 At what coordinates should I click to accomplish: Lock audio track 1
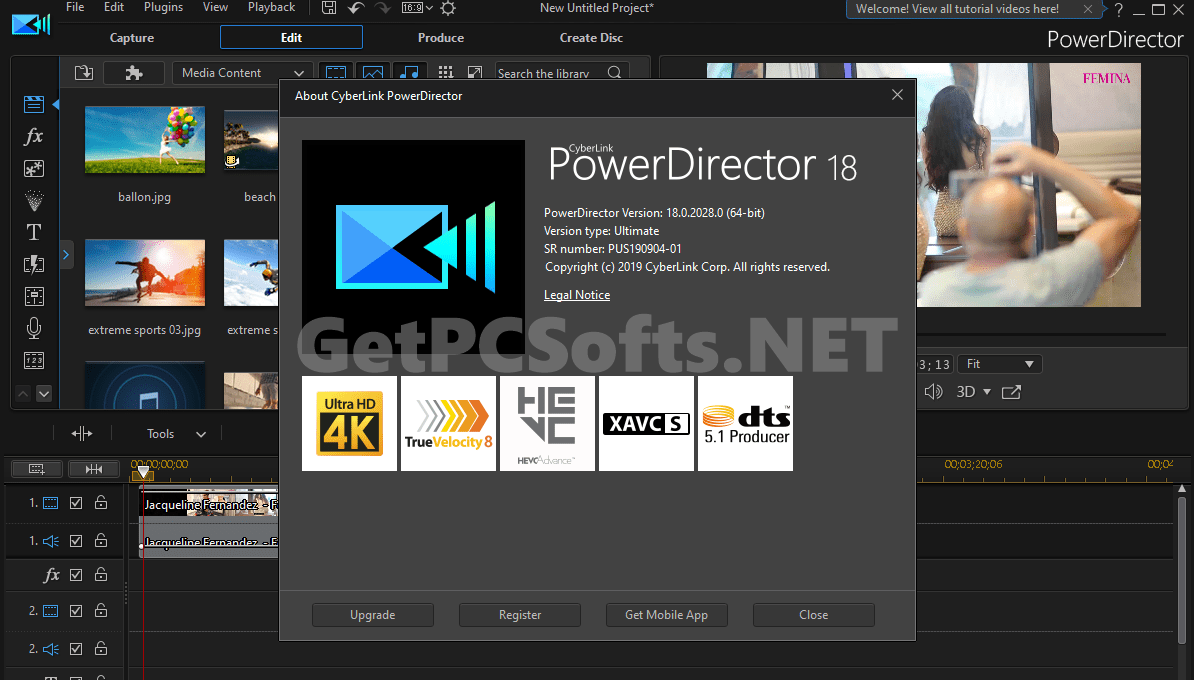(101, 540)
